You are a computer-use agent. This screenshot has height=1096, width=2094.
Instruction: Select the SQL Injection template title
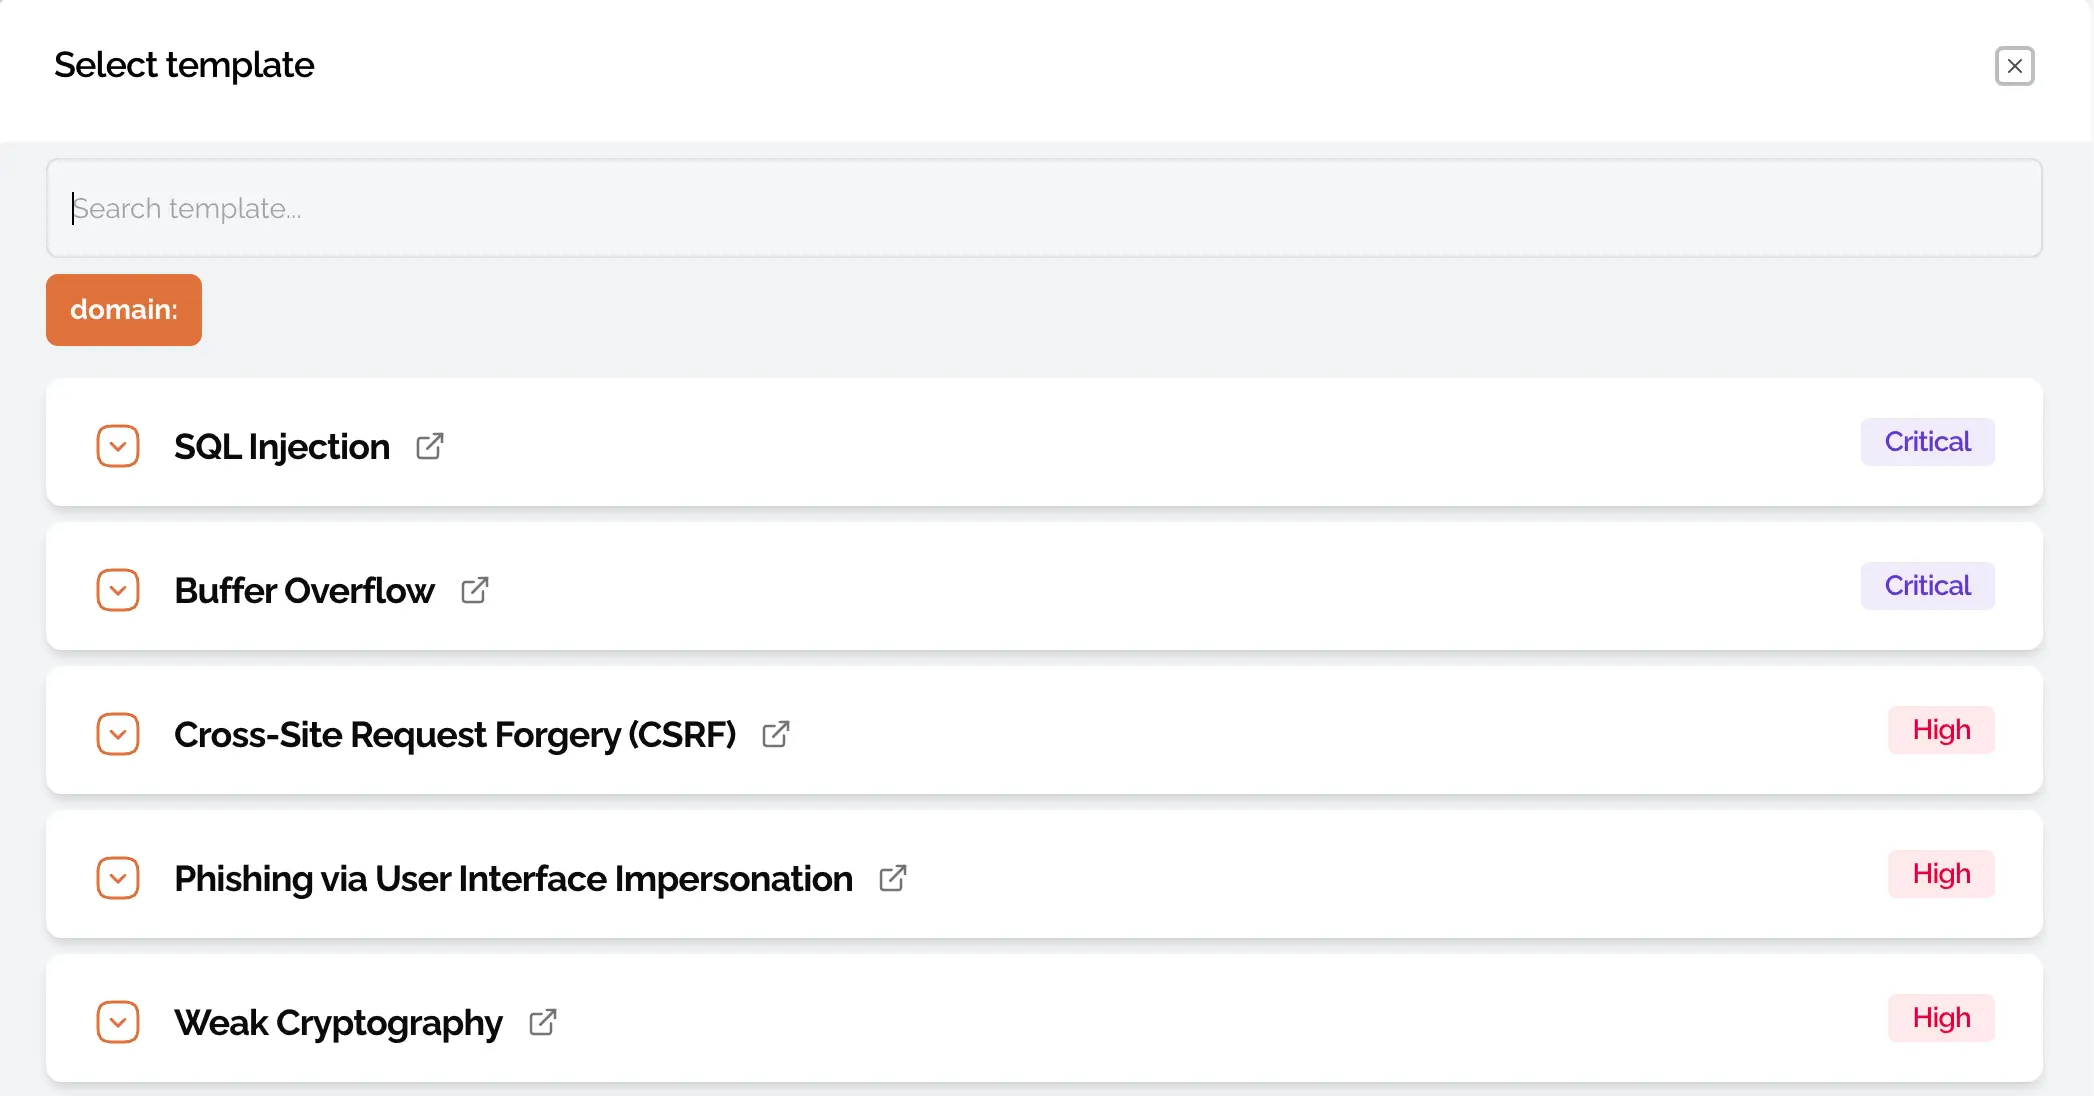(x=282, y=446)
